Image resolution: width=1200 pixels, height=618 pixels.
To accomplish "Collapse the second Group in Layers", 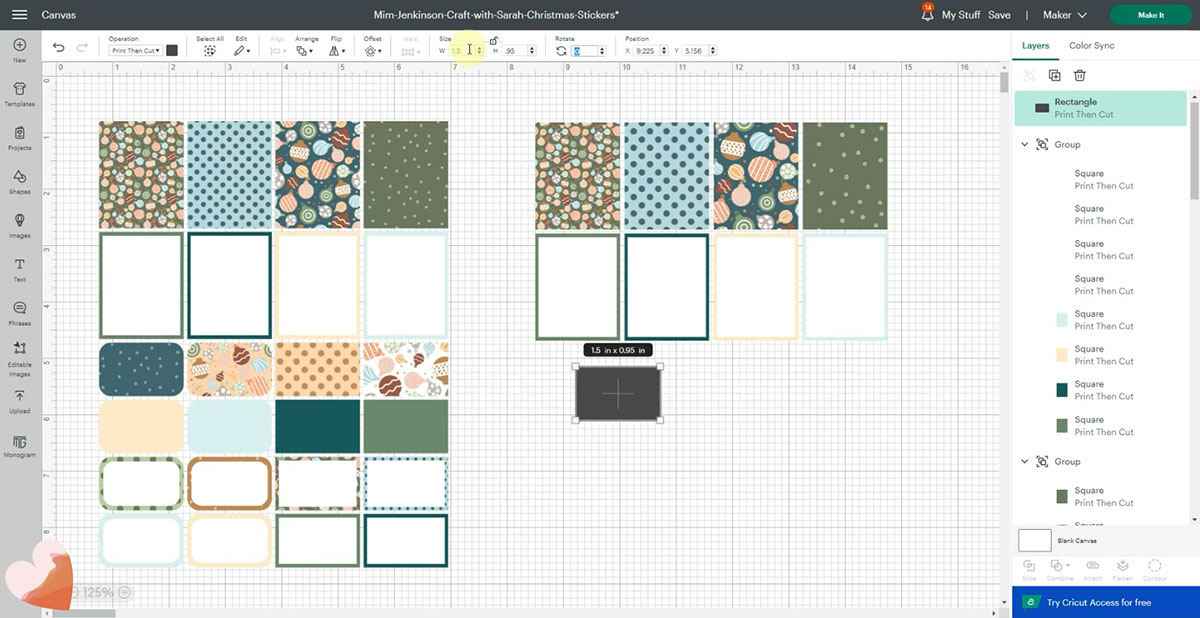I will pos(1025,462).
